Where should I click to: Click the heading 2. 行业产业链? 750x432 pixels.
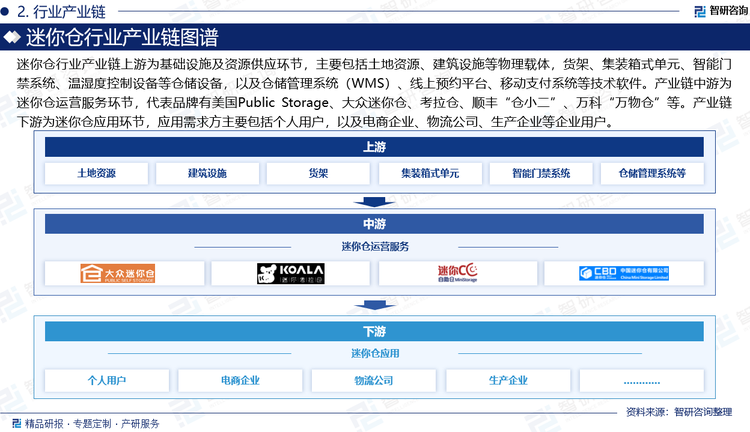61,11
